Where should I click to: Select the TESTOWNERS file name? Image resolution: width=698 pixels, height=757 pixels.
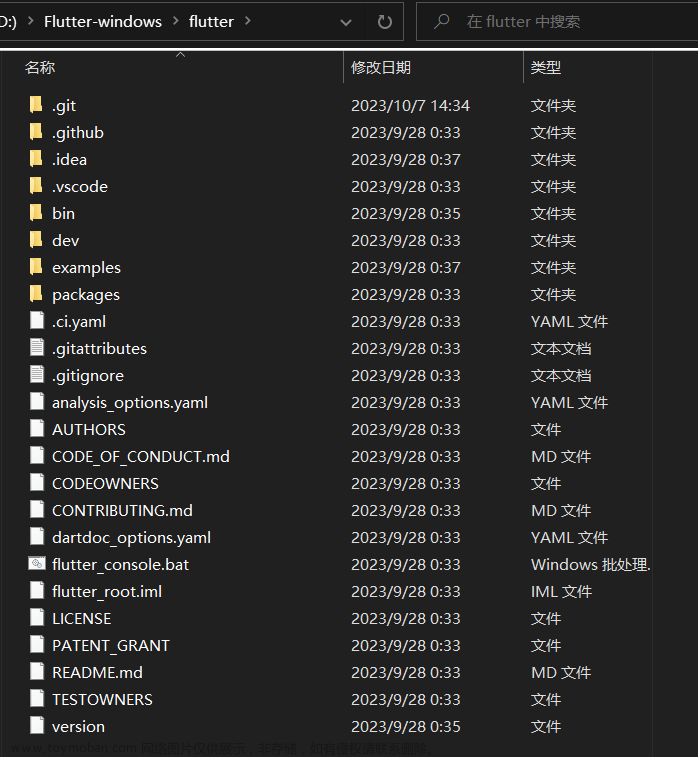tap(102, 700)
